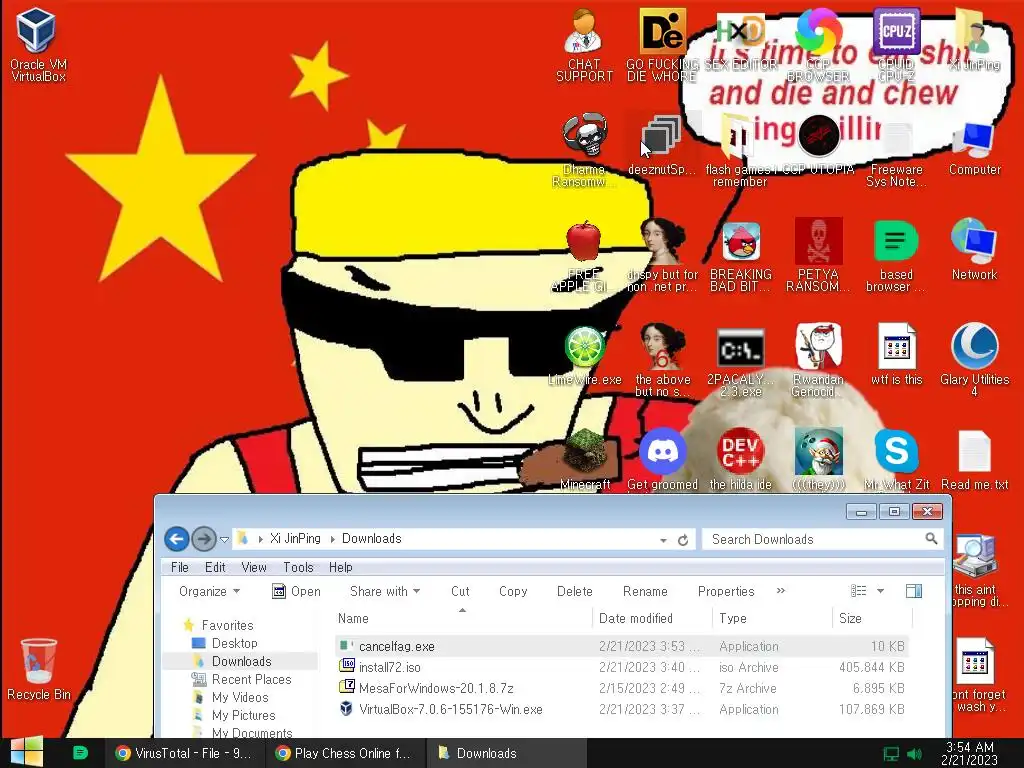
Task: Select Desktop under Favorites
Action: coord(225,643)
